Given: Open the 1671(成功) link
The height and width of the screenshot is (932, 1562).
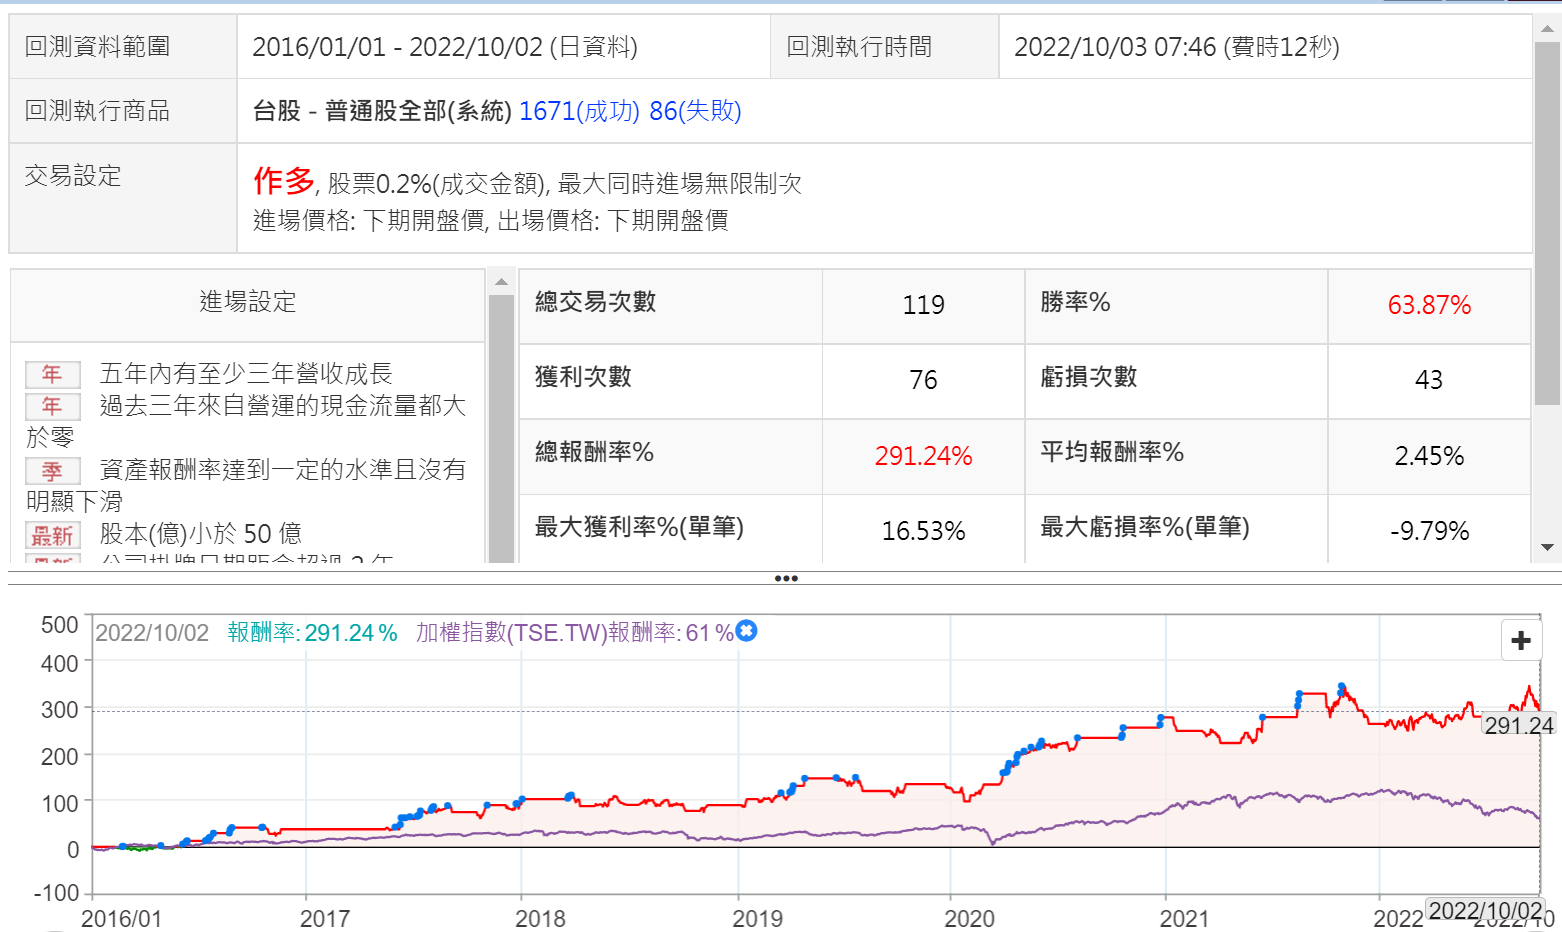Looking at the screenshot, I should (x=579, y=111).
